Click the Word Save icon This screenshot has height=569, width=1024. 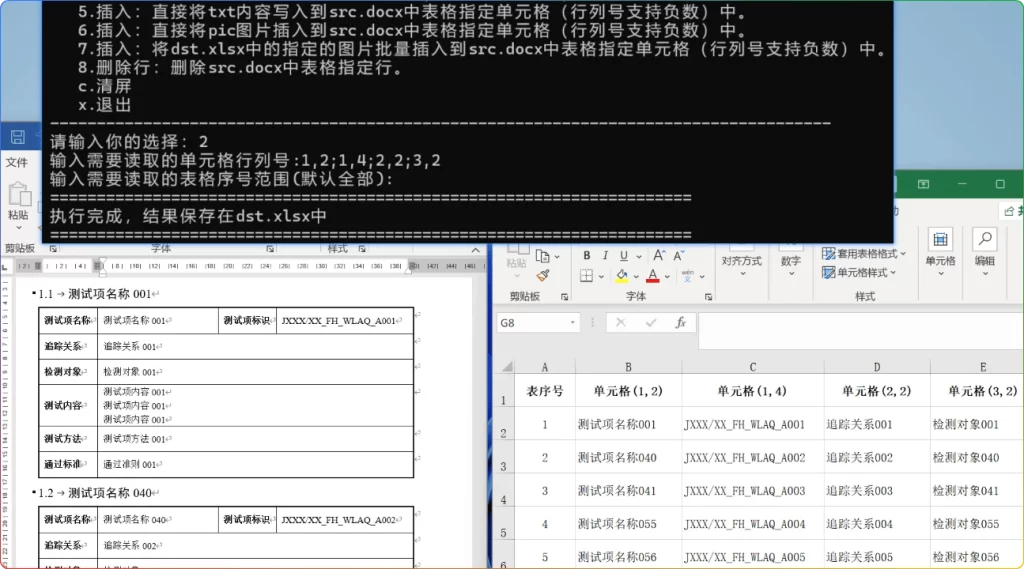17,137
